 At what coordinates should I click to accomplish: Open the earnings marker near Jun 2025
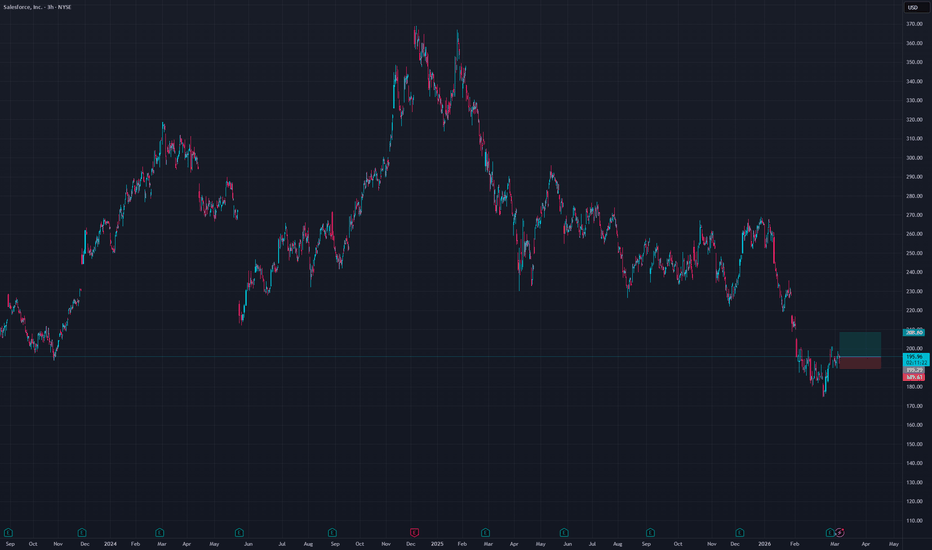click(564, 532)
